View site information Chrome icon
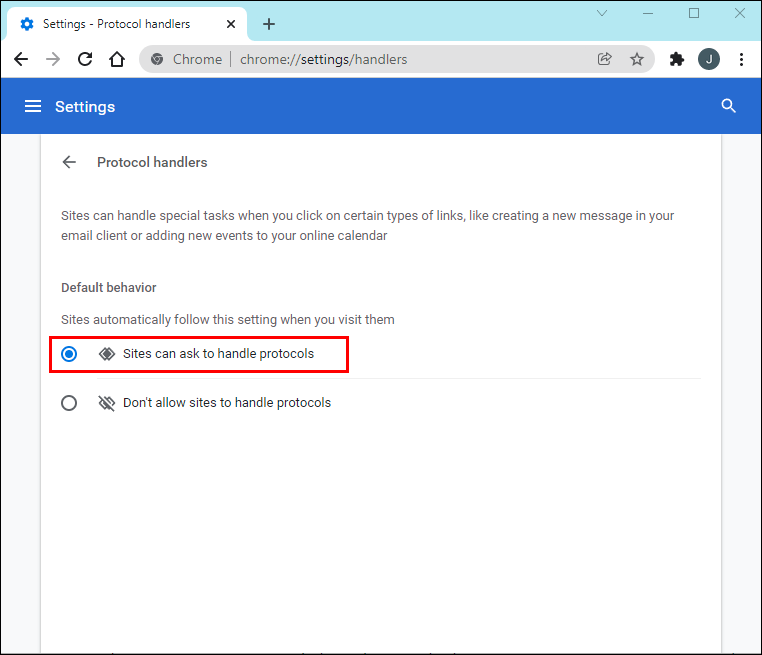Screen dimensions: 762x655 [x=157, y=59]
